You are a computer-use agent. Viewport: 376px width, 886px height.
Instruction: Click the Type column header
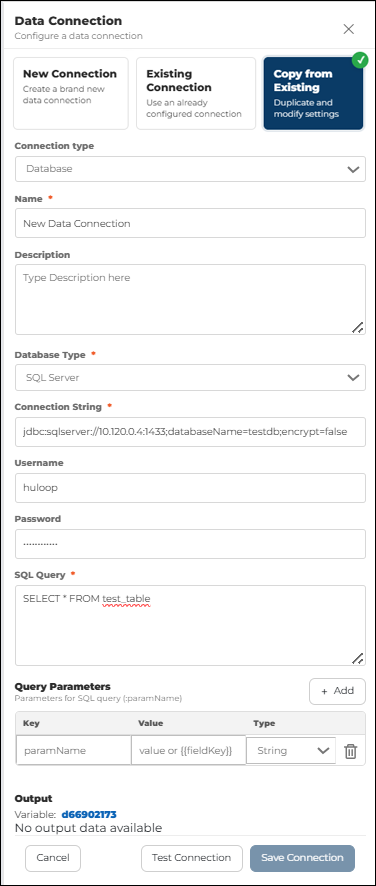[x=264, y=723]
